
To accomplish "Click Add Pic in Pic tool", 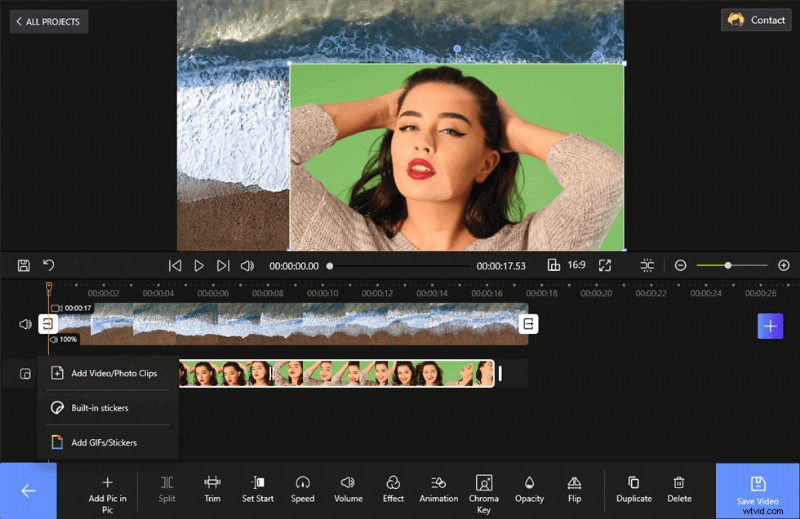I will 107,494.
